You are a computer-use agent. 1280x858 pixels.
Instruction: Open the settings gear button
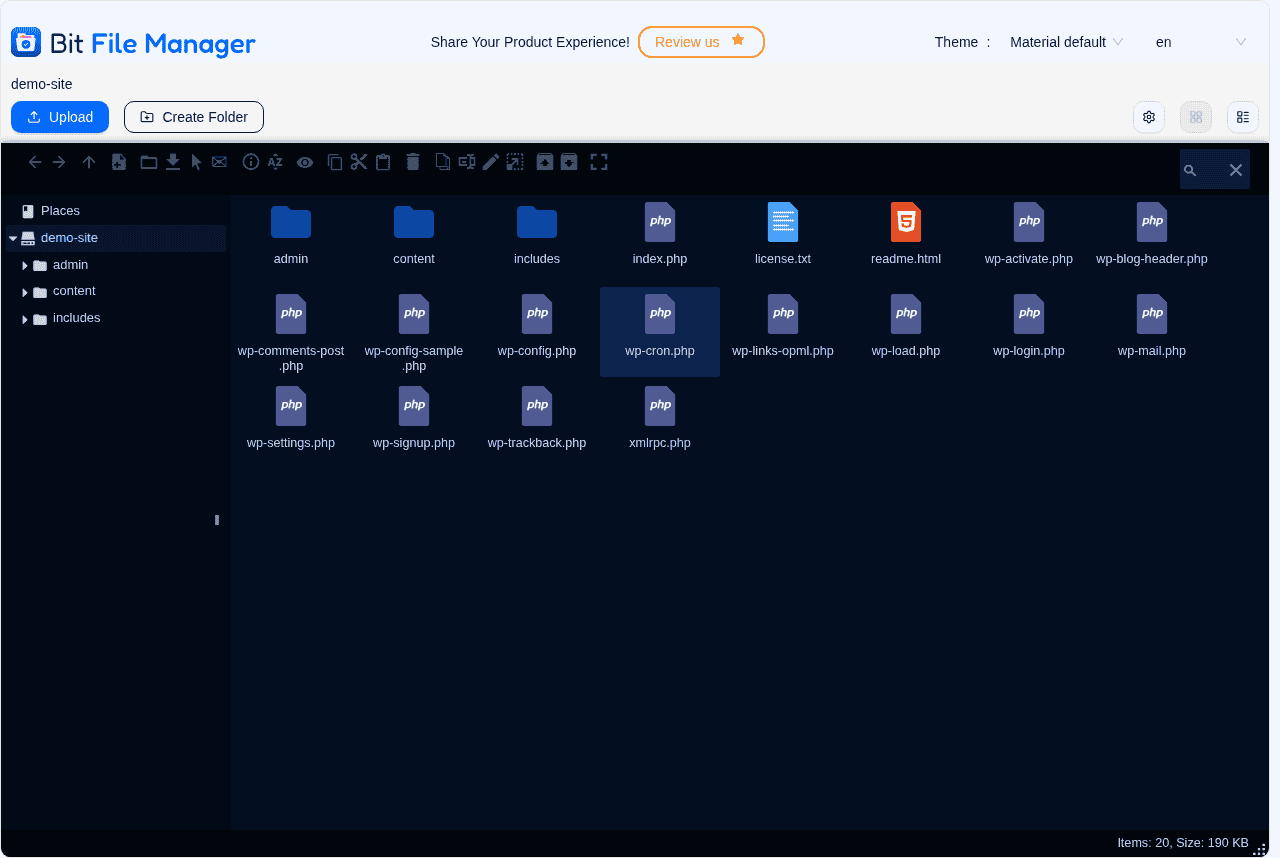(1149, 117)
